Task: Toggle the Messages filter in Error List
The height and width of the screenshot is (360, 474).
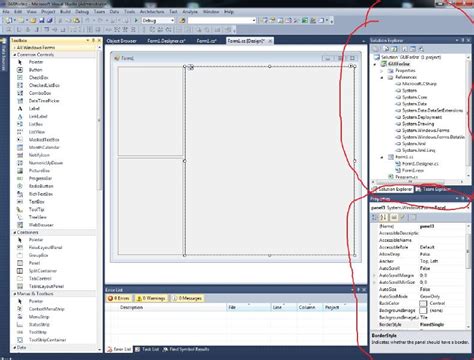Action: (x=187, y=298)
